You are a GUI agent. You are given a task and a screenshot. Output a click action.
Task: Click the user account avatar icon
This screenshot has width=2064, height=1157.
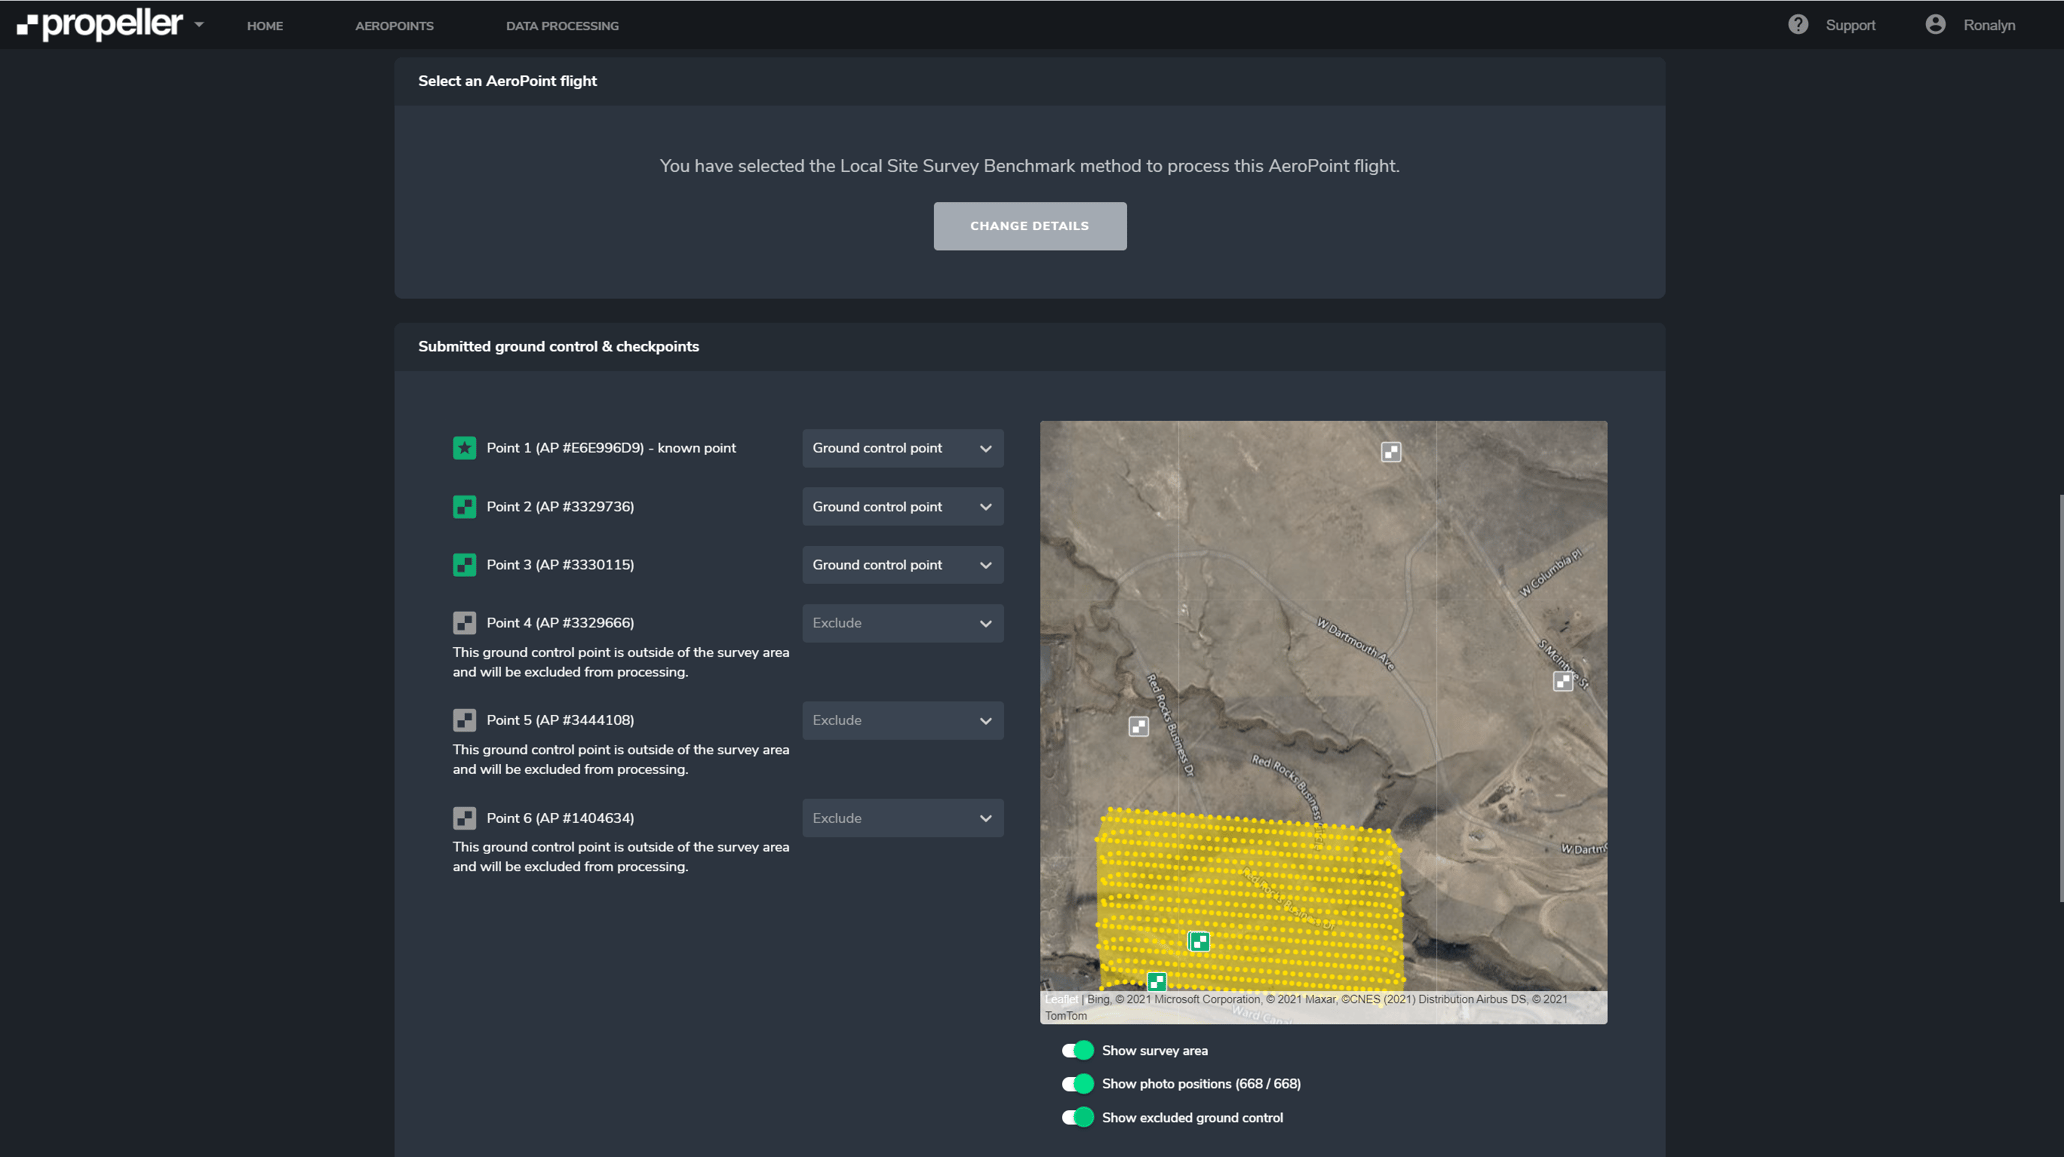[x=1935, y=25]
